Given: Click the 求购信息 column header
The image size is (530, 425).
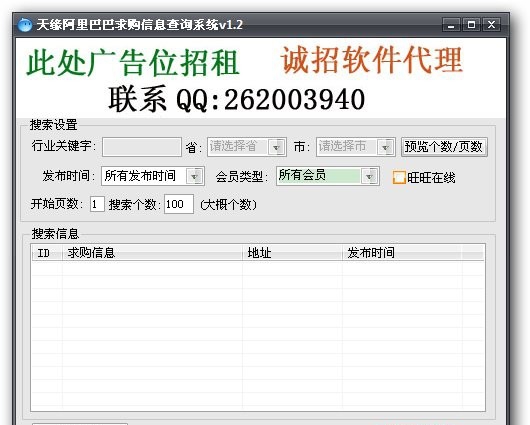Looking at the screenshot, I should pos(152,253).
